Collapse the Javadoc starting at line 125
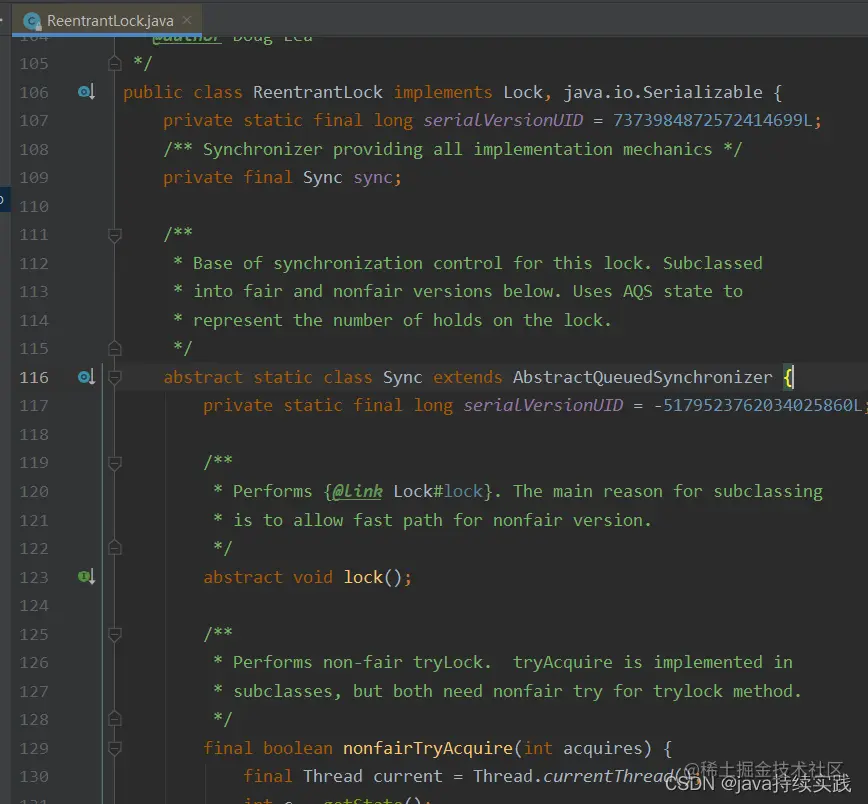The width and height of the screenshot is (868, 804). tap(115, 634)
